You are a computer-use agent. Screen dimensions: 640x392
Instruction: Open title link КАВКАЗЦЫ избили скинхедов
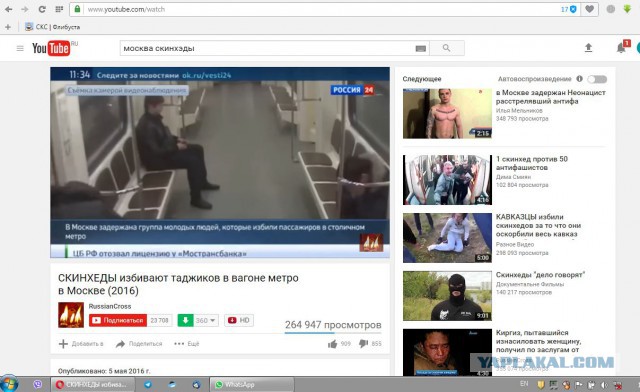[538, 225]
